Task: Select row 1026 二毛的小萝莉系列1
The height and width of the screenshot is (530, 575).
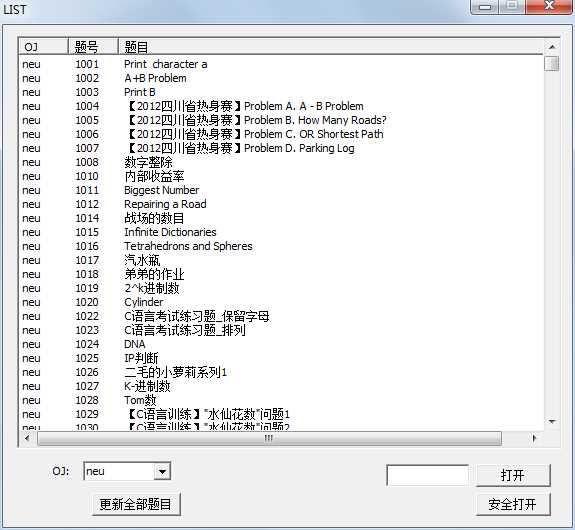Action: (281, 372)
